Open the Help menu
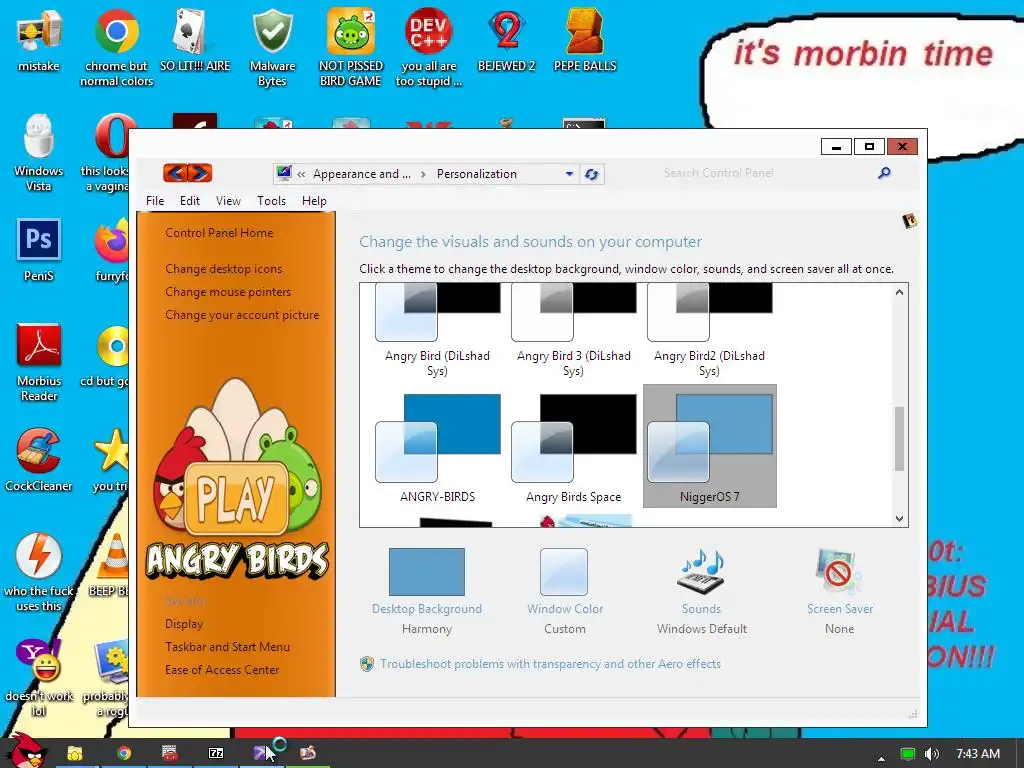Screen dimensions: 1024x768 (x=314, y=201)
